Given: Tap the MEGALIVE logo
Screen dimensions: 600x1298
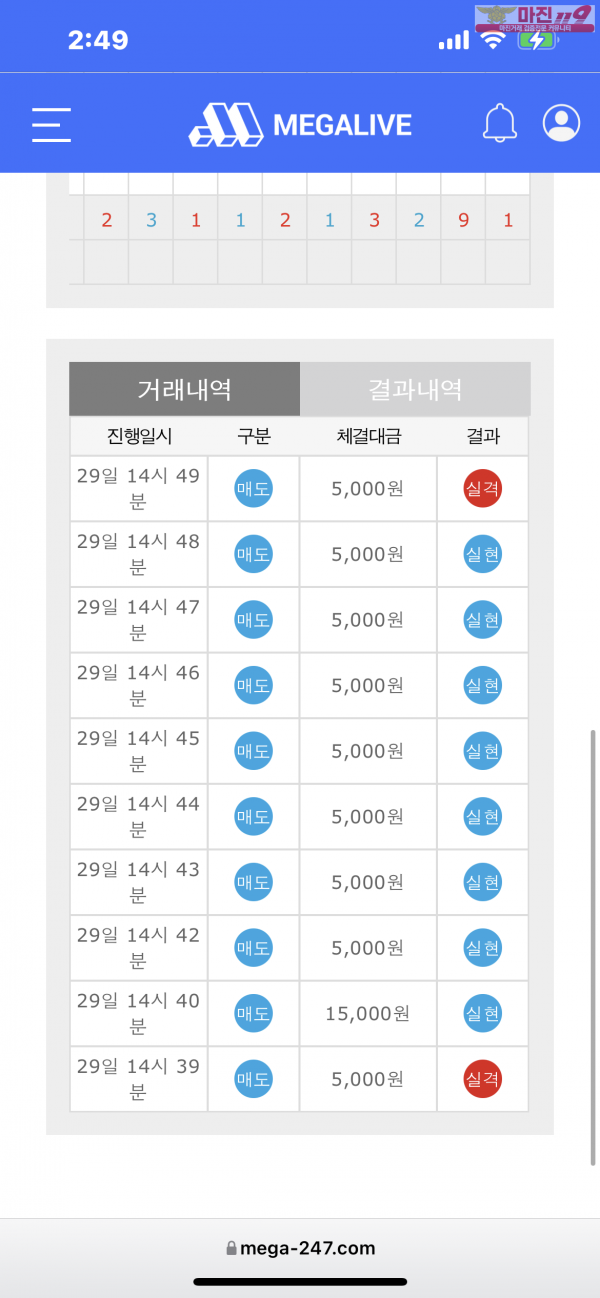Looking at the screenshot, I should pos(300,124).
